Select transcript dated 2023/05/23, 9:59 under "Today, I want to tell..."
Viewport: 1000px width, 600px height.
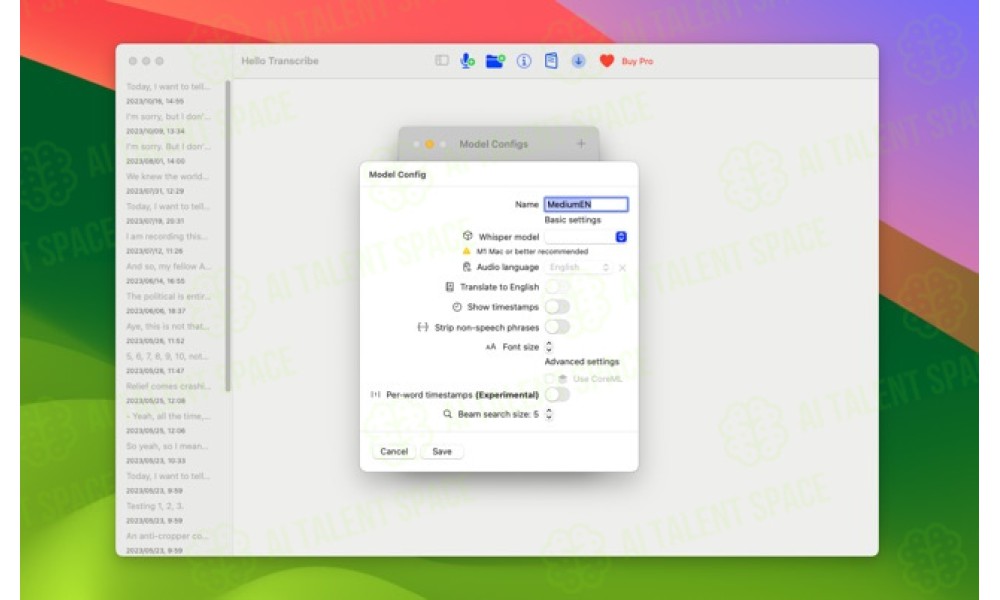tap(168, 483)
